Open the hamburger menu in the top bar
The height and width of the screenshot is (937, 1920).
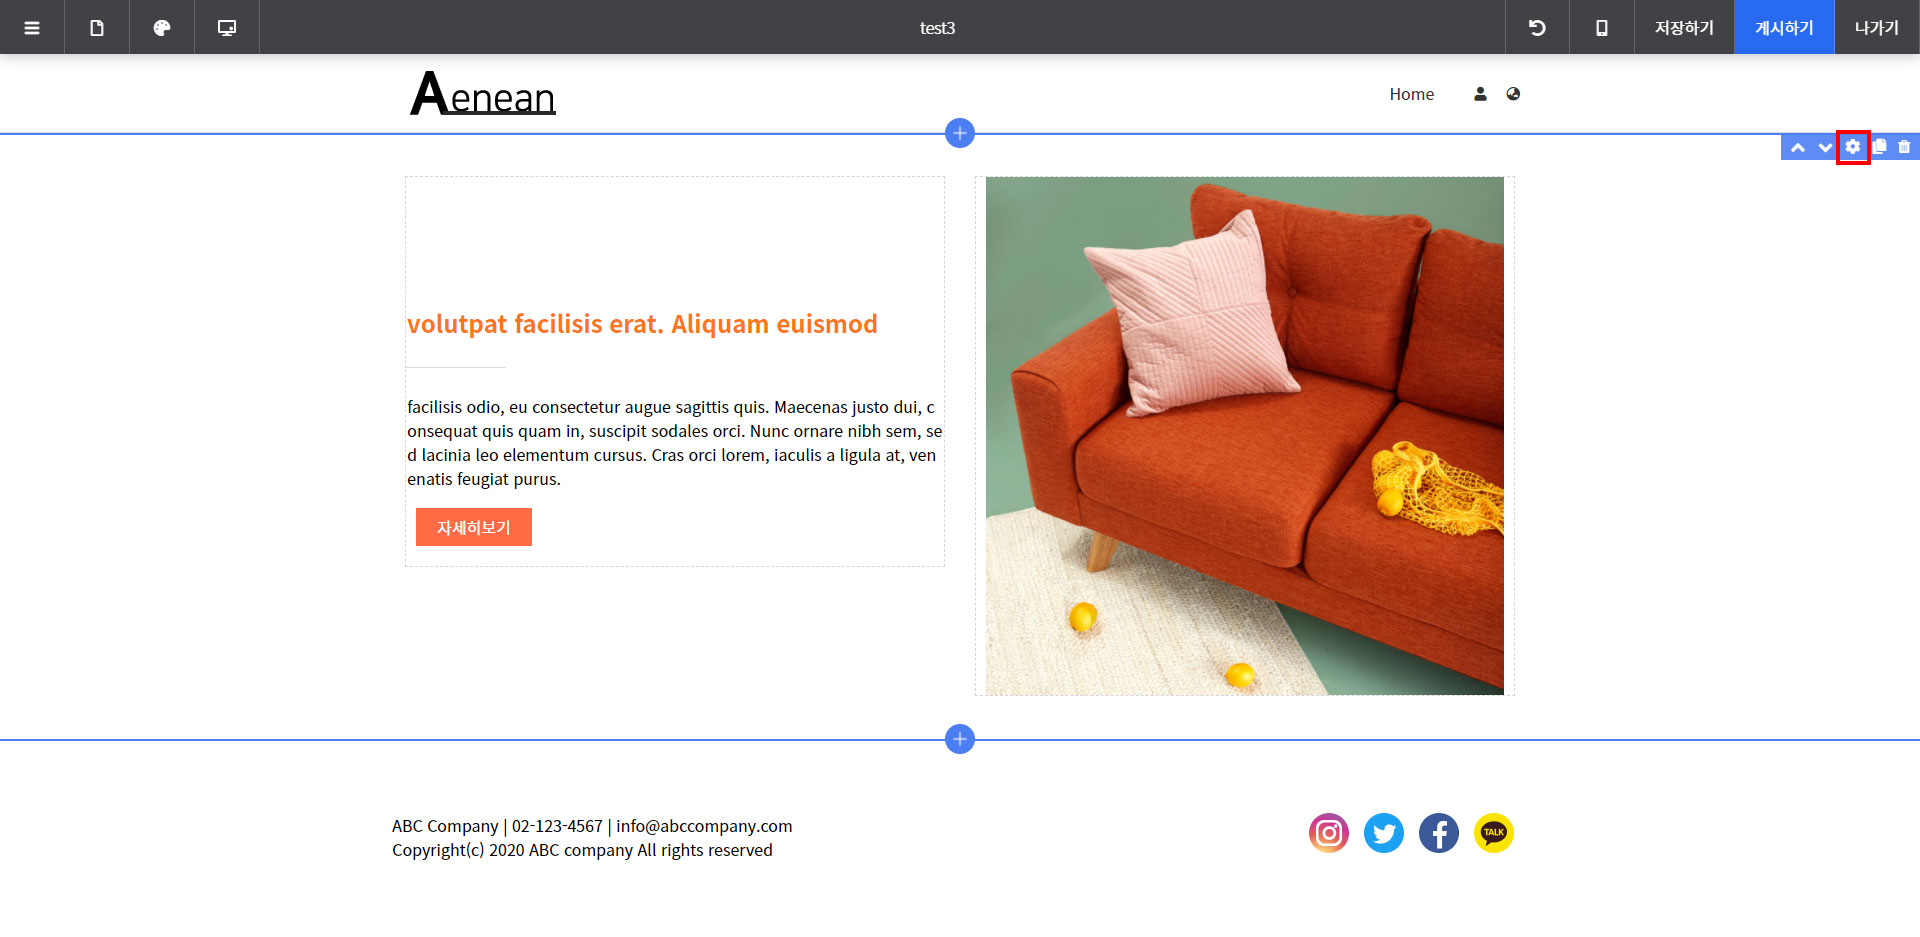pos(32,27)
